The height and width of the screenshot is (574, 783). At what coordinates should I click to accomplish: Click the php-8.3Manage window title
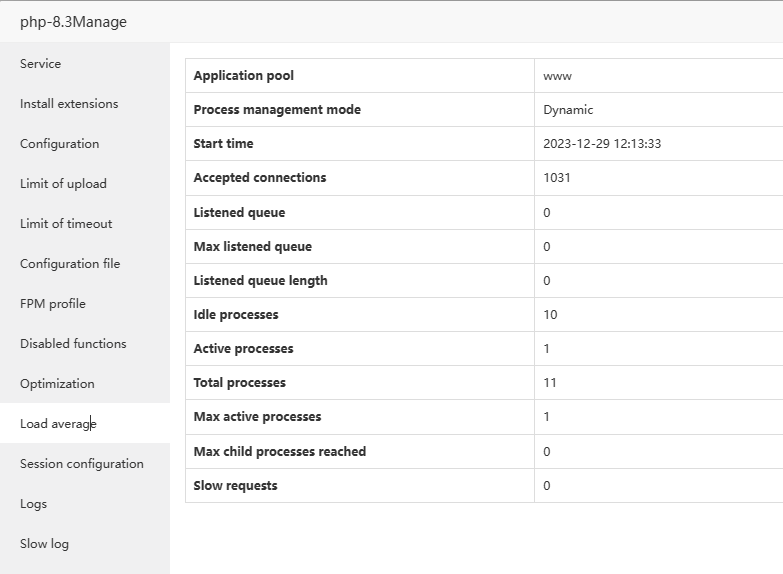tap(73, 22)
